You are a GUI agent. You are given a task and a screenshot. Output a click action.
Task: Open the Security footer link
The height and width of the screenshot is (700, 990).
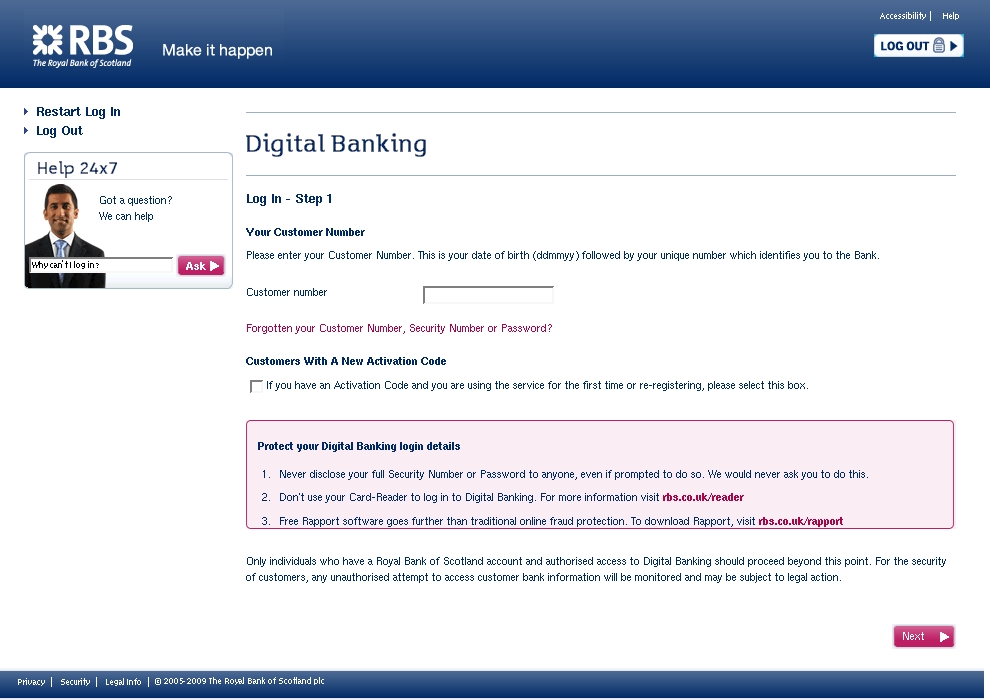pyautogui.click(x=75, y=682)
